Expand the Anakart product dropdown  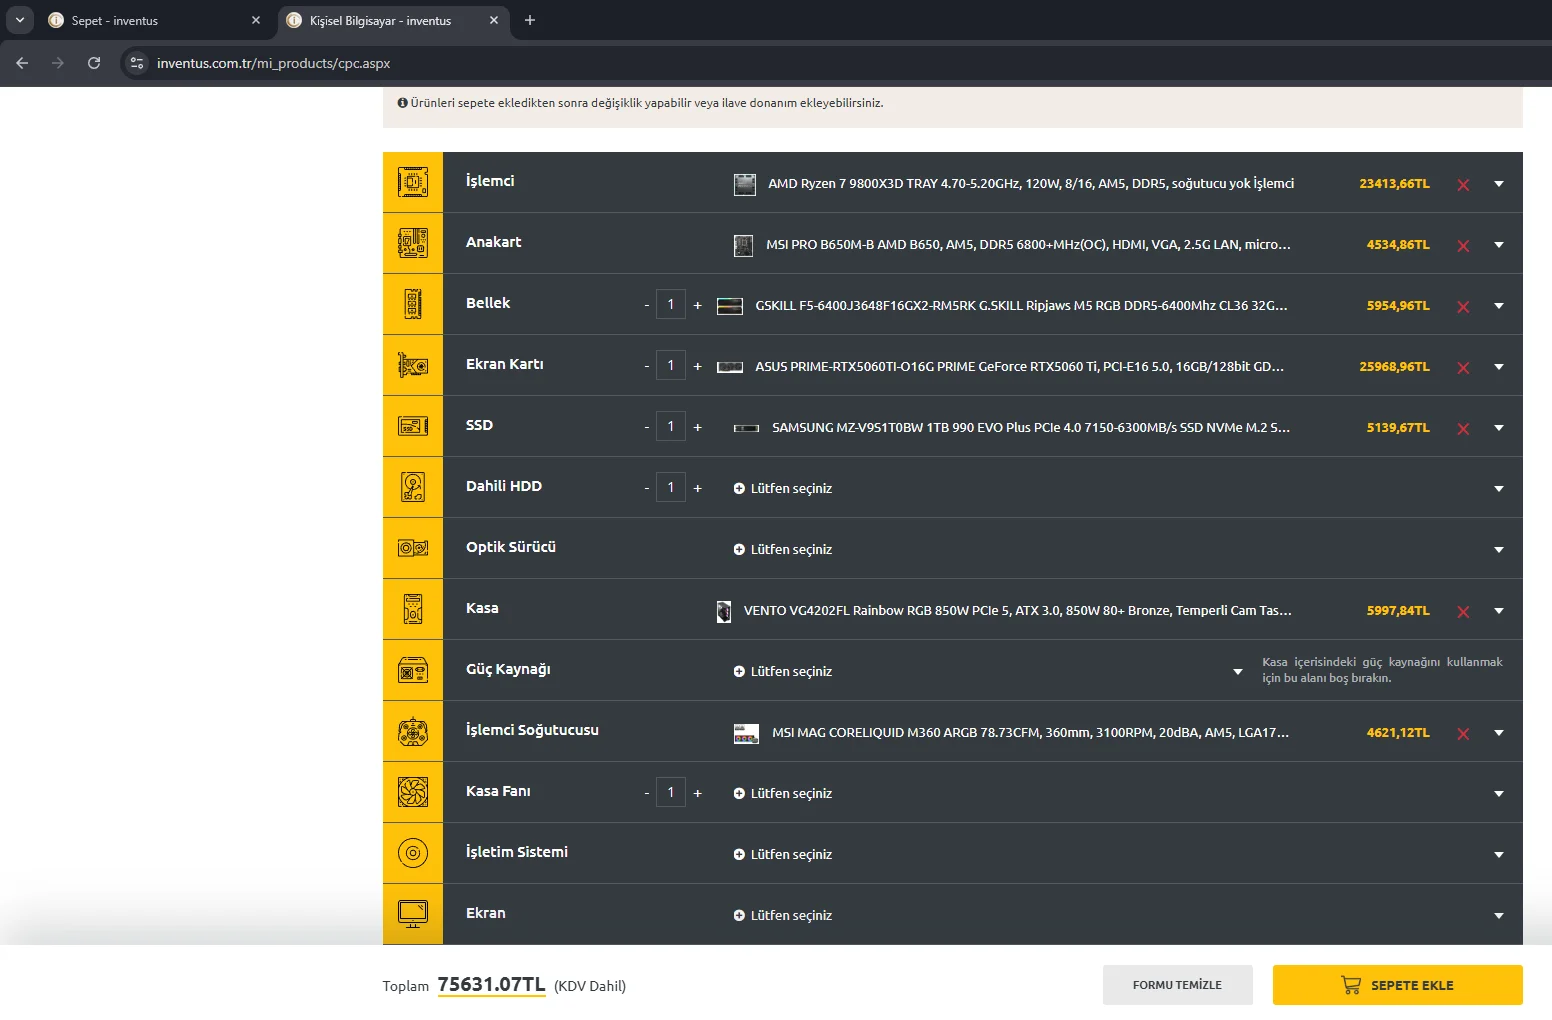pyautogui.click(x=1499, y=245)
